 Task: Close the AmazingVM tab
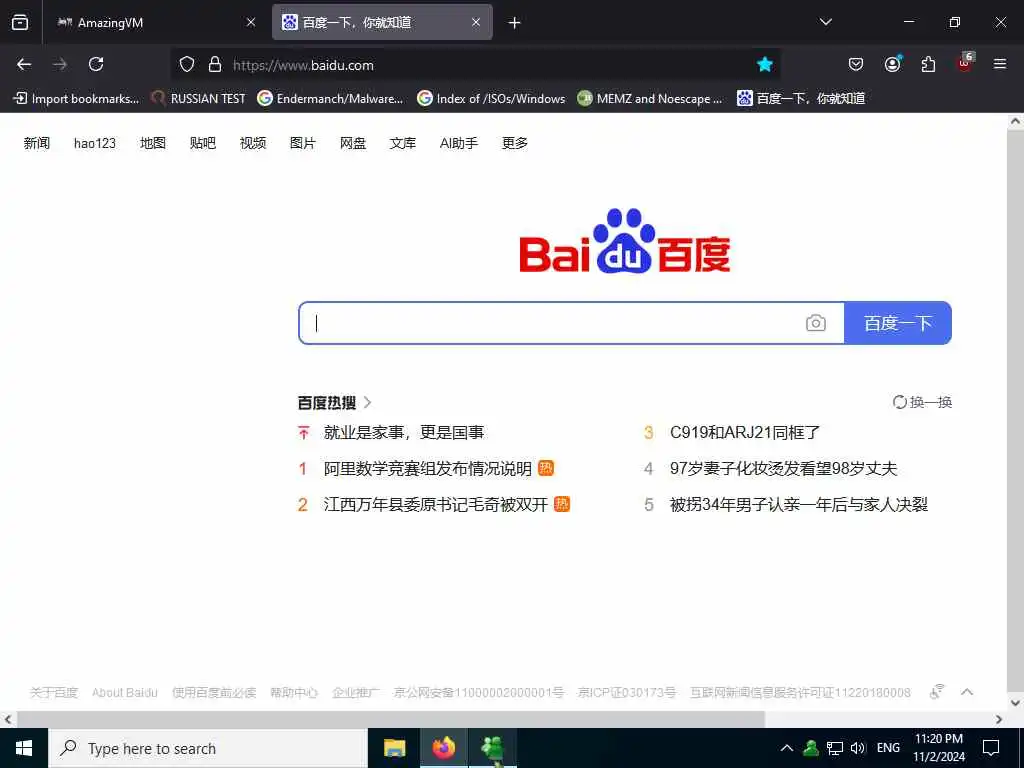click(251, 23)
